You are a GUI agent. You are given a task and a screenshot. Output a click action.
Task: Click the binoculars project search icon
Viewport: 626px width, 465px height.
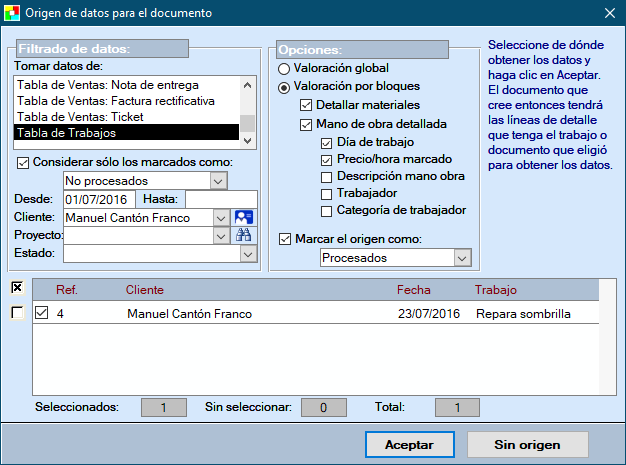244,236
